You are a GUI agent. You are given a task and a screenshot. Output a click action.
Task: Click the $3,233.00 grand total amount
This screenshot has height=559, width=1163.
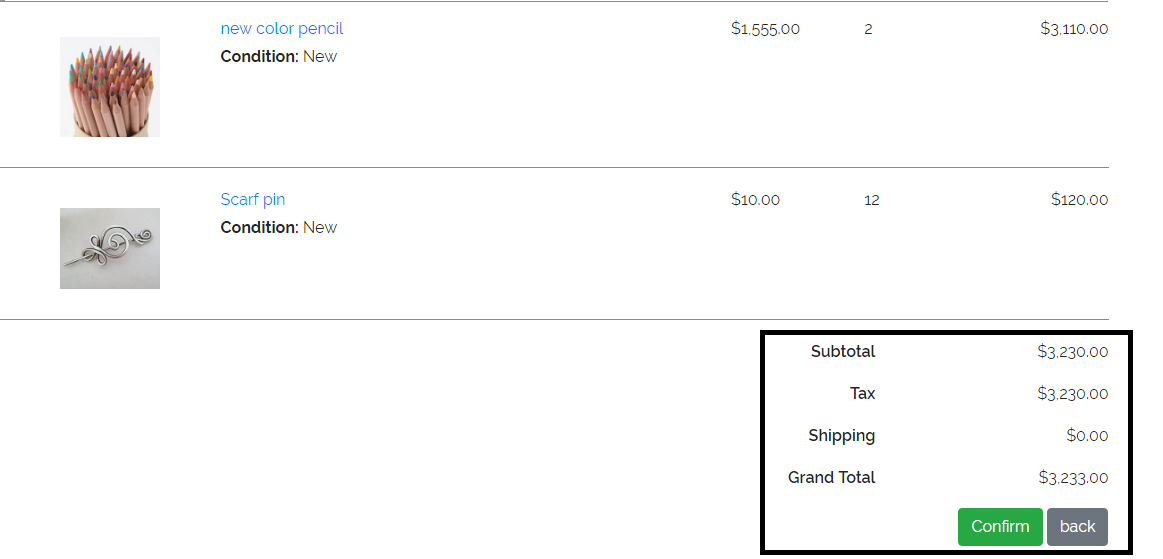1073,477
